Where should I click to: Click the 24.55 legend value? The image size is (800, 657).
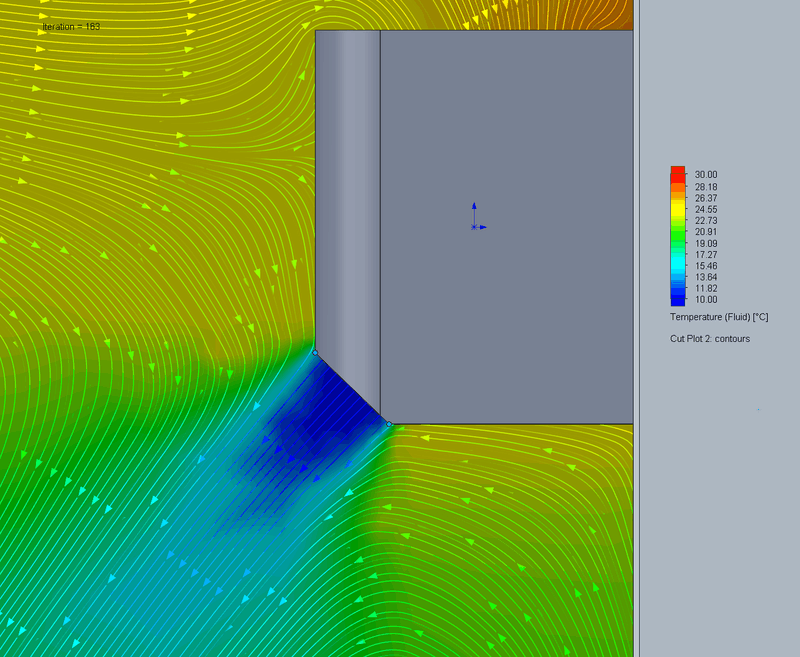pos(706,209)
